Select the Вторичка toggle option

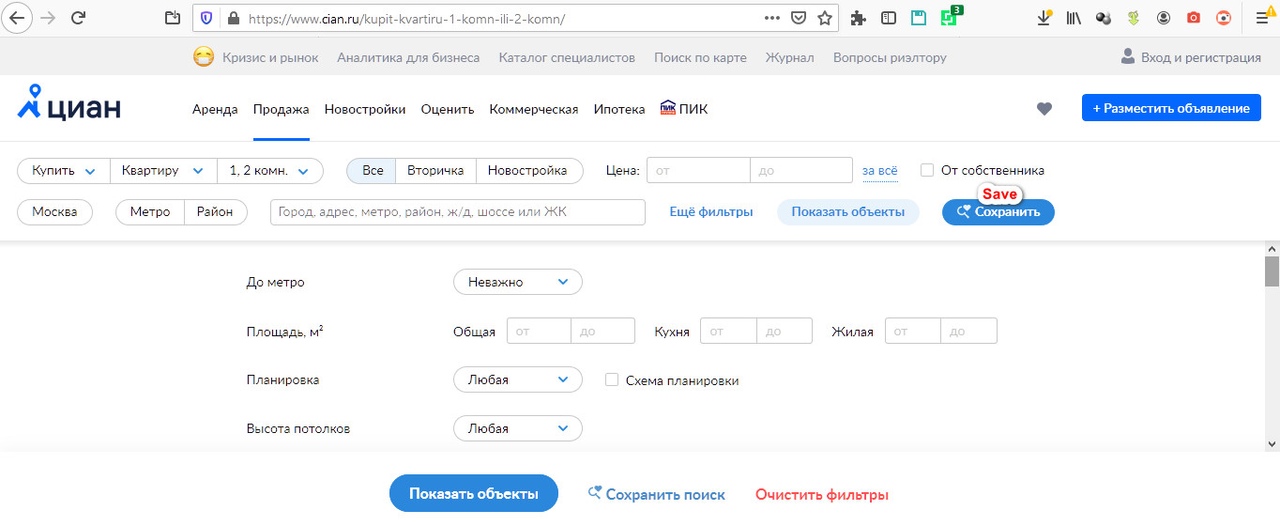(435, 171)
